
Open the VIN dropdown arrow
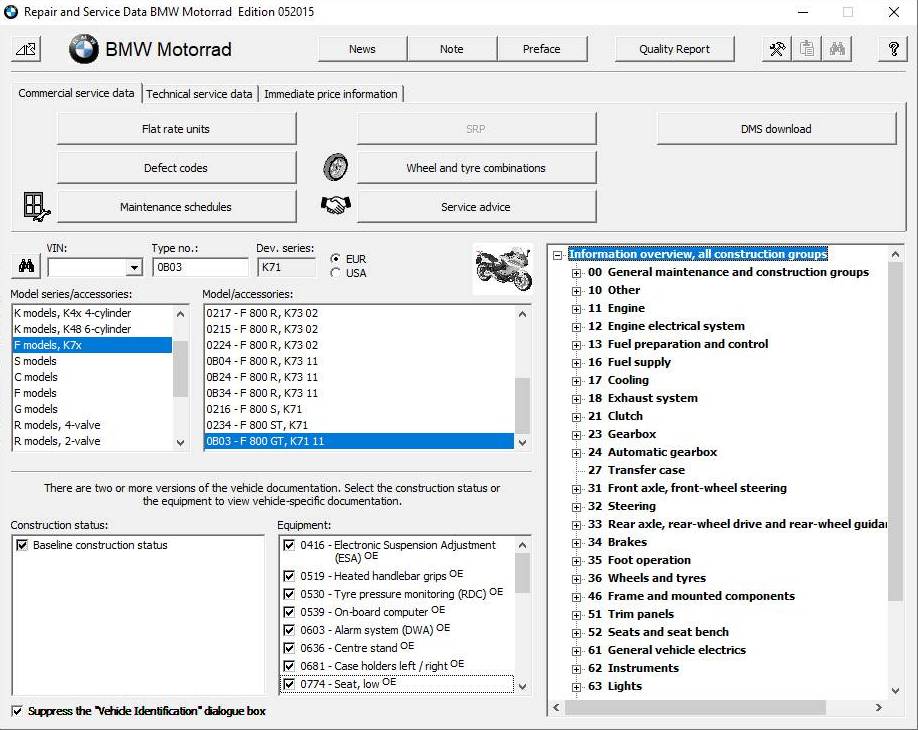134,268
